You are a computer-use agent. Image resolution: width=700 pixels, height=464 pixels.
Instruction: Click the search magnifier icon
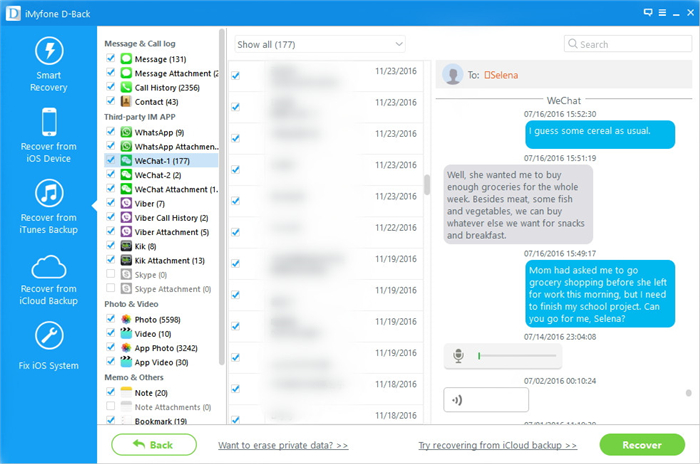[572, 44]
